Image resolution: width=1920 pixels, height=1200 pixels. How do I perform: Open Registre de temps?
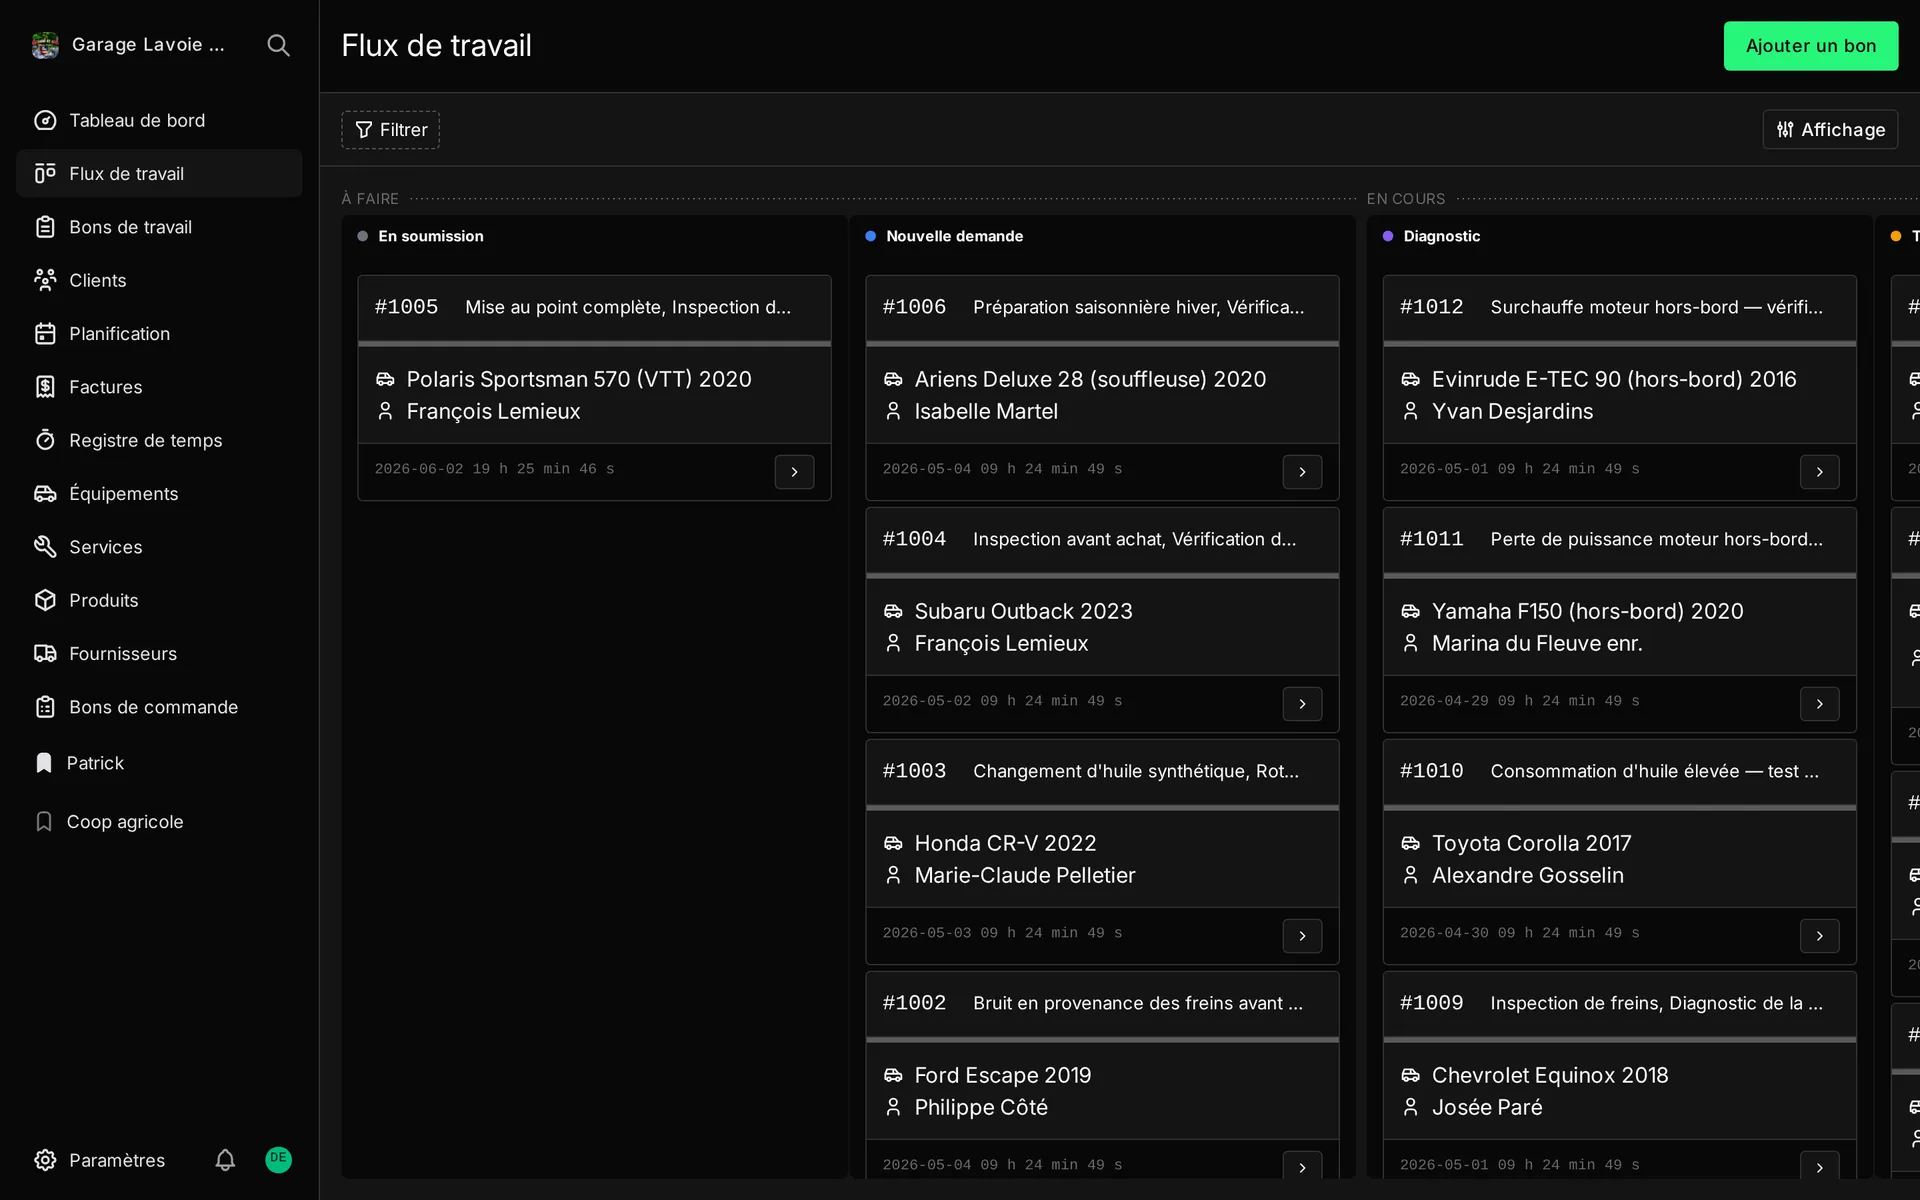click(159, 440)
